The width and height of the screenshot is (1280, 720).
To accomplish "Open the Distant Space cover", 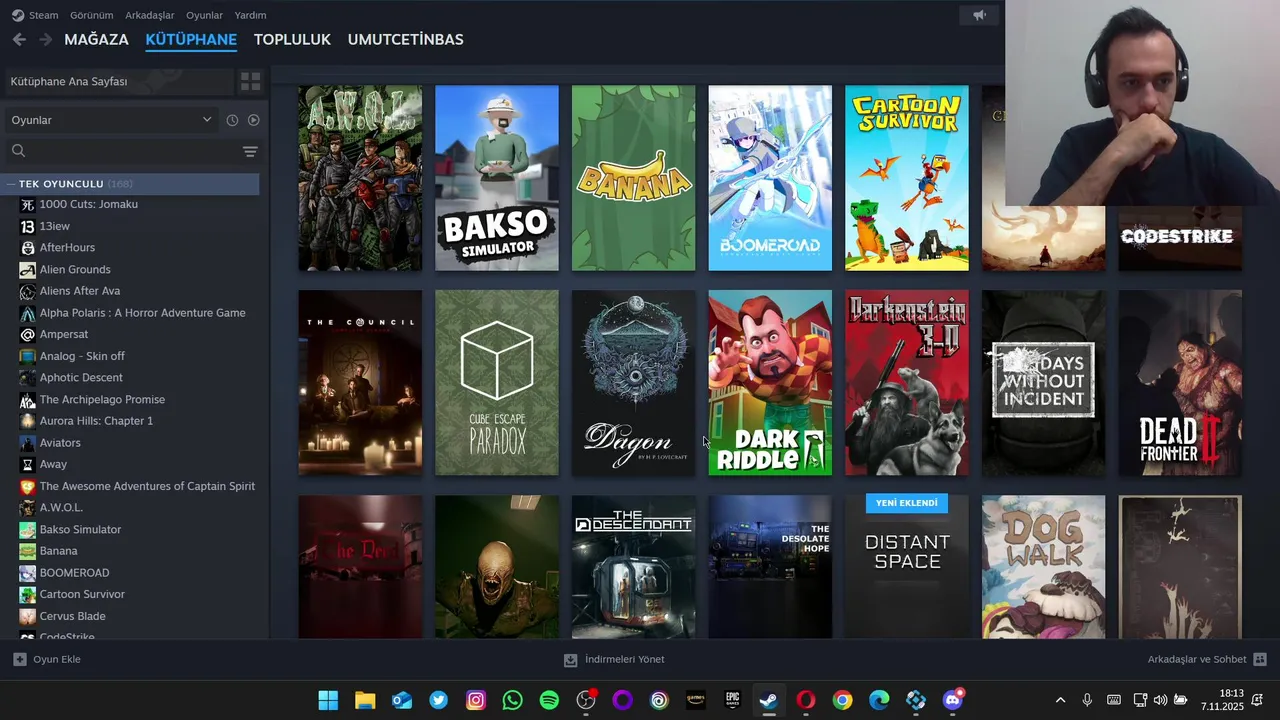I will [907, 567].
